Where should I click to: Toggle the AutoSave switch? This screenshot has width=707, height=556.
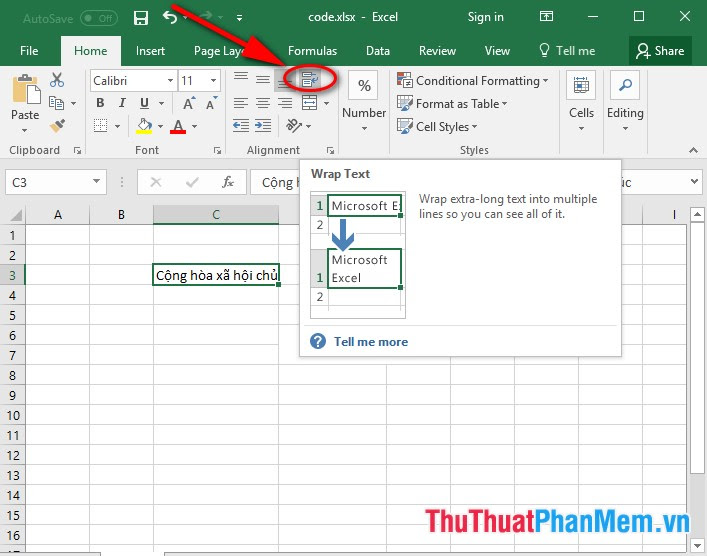tap(99, 18)
